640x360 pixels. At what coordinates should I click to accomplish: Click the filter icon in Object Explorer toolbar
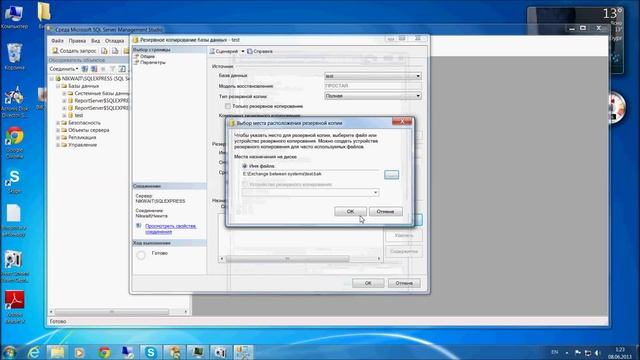pos(113,69)
